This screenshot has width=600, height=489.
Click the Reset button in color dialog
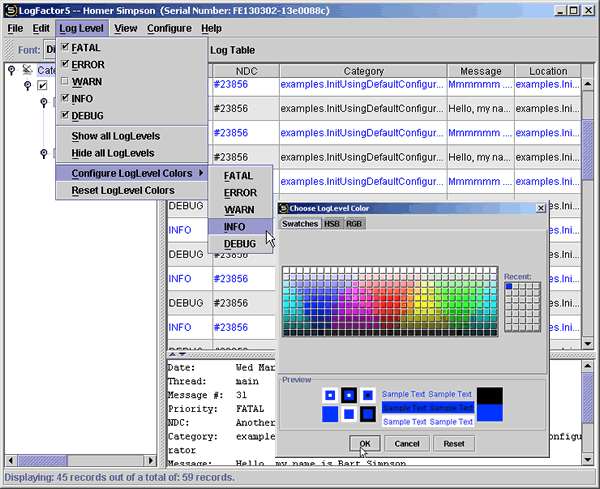(453, 443)
